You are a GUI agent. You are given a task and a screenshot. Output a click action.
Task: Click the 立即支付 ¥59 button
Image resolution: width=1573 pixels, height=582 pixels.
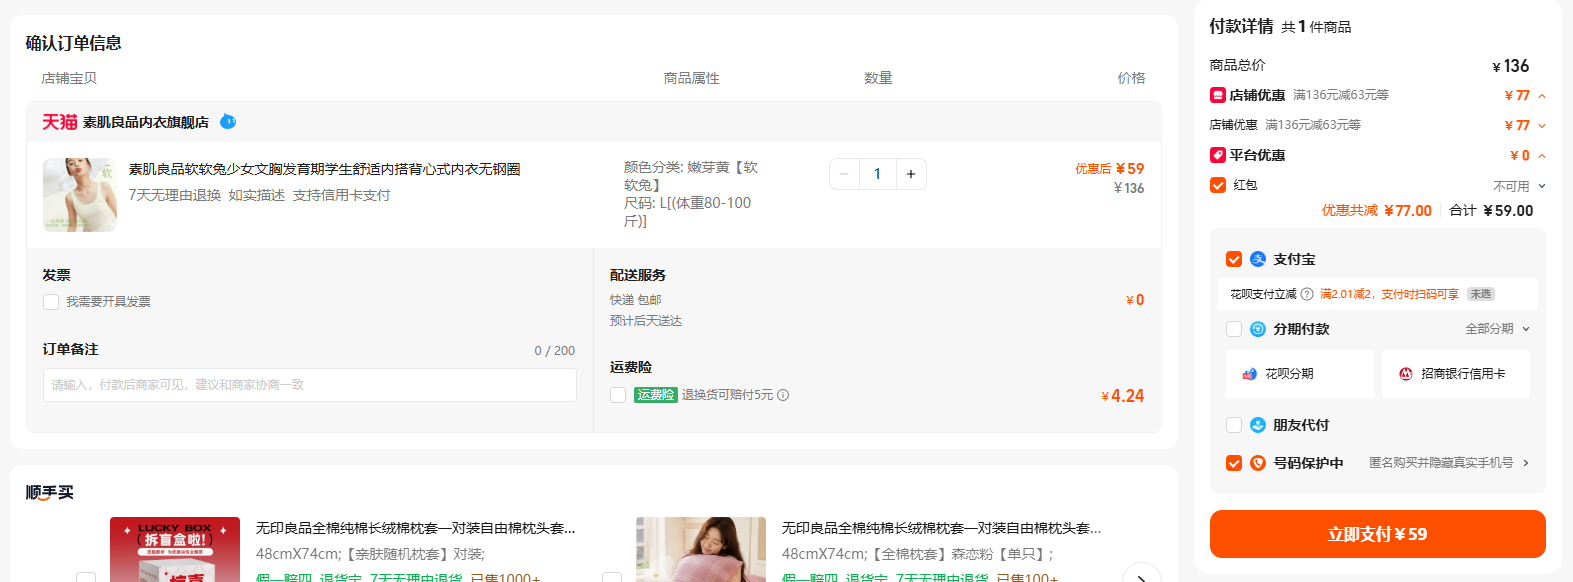tap(1377, 534)
